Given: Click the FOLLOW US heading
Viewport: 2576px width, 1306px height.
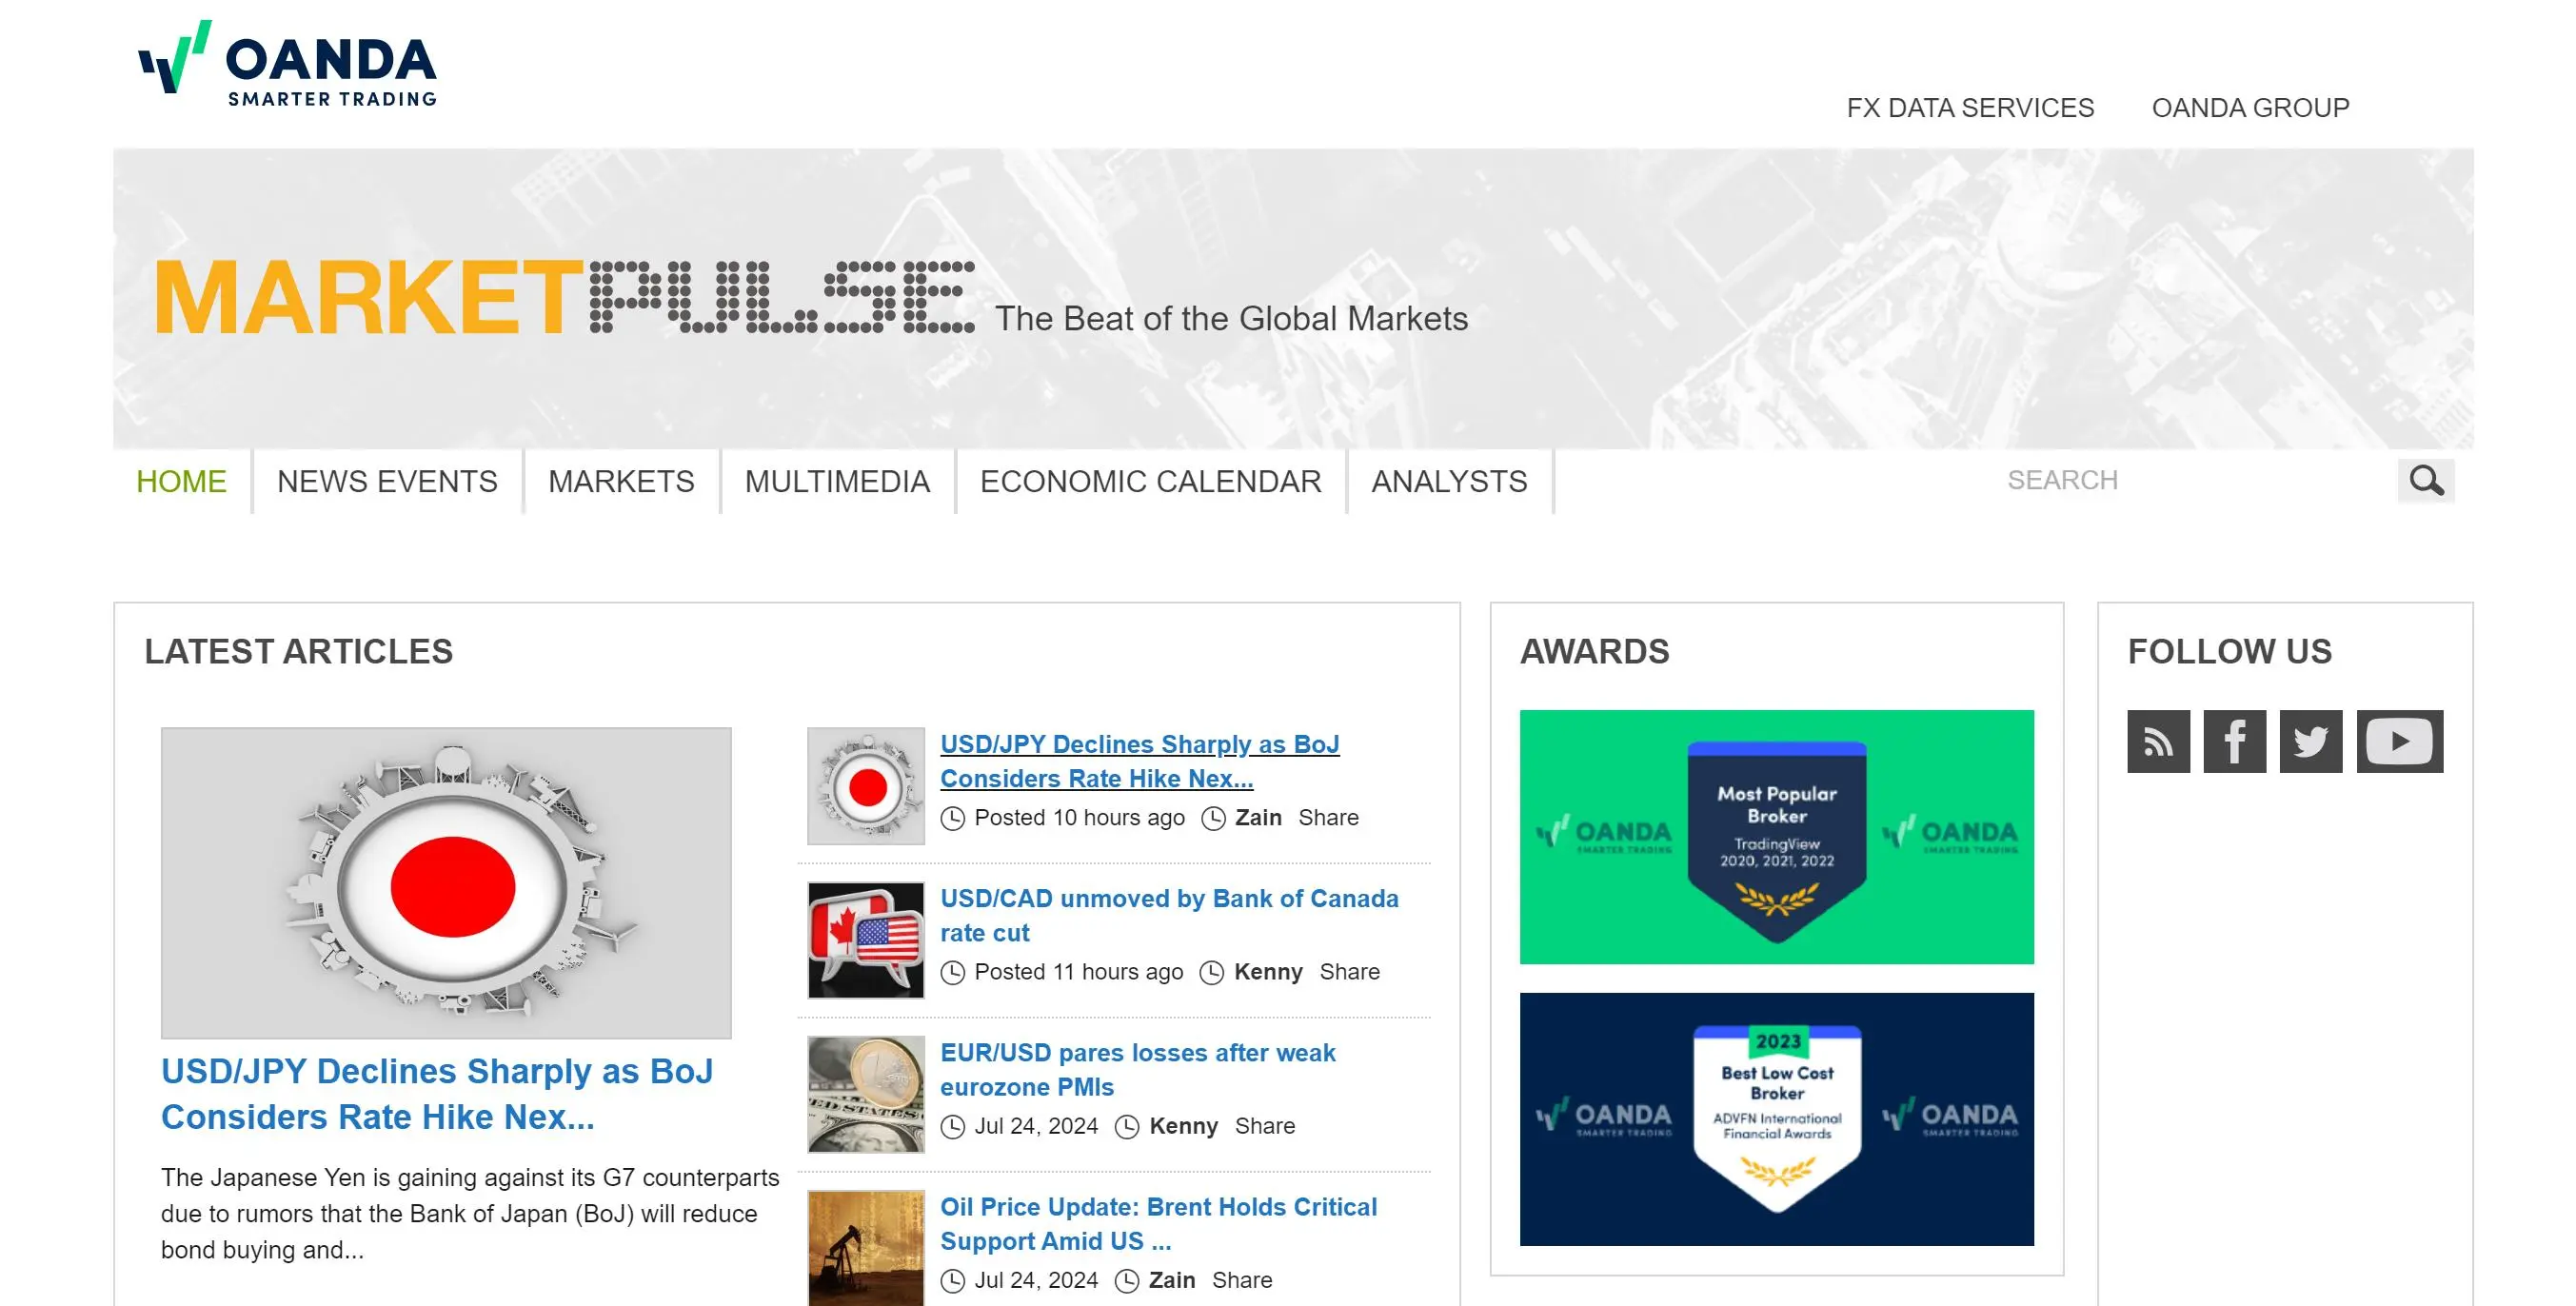Looking at the screenshot, I should (x=2229, y=652).
